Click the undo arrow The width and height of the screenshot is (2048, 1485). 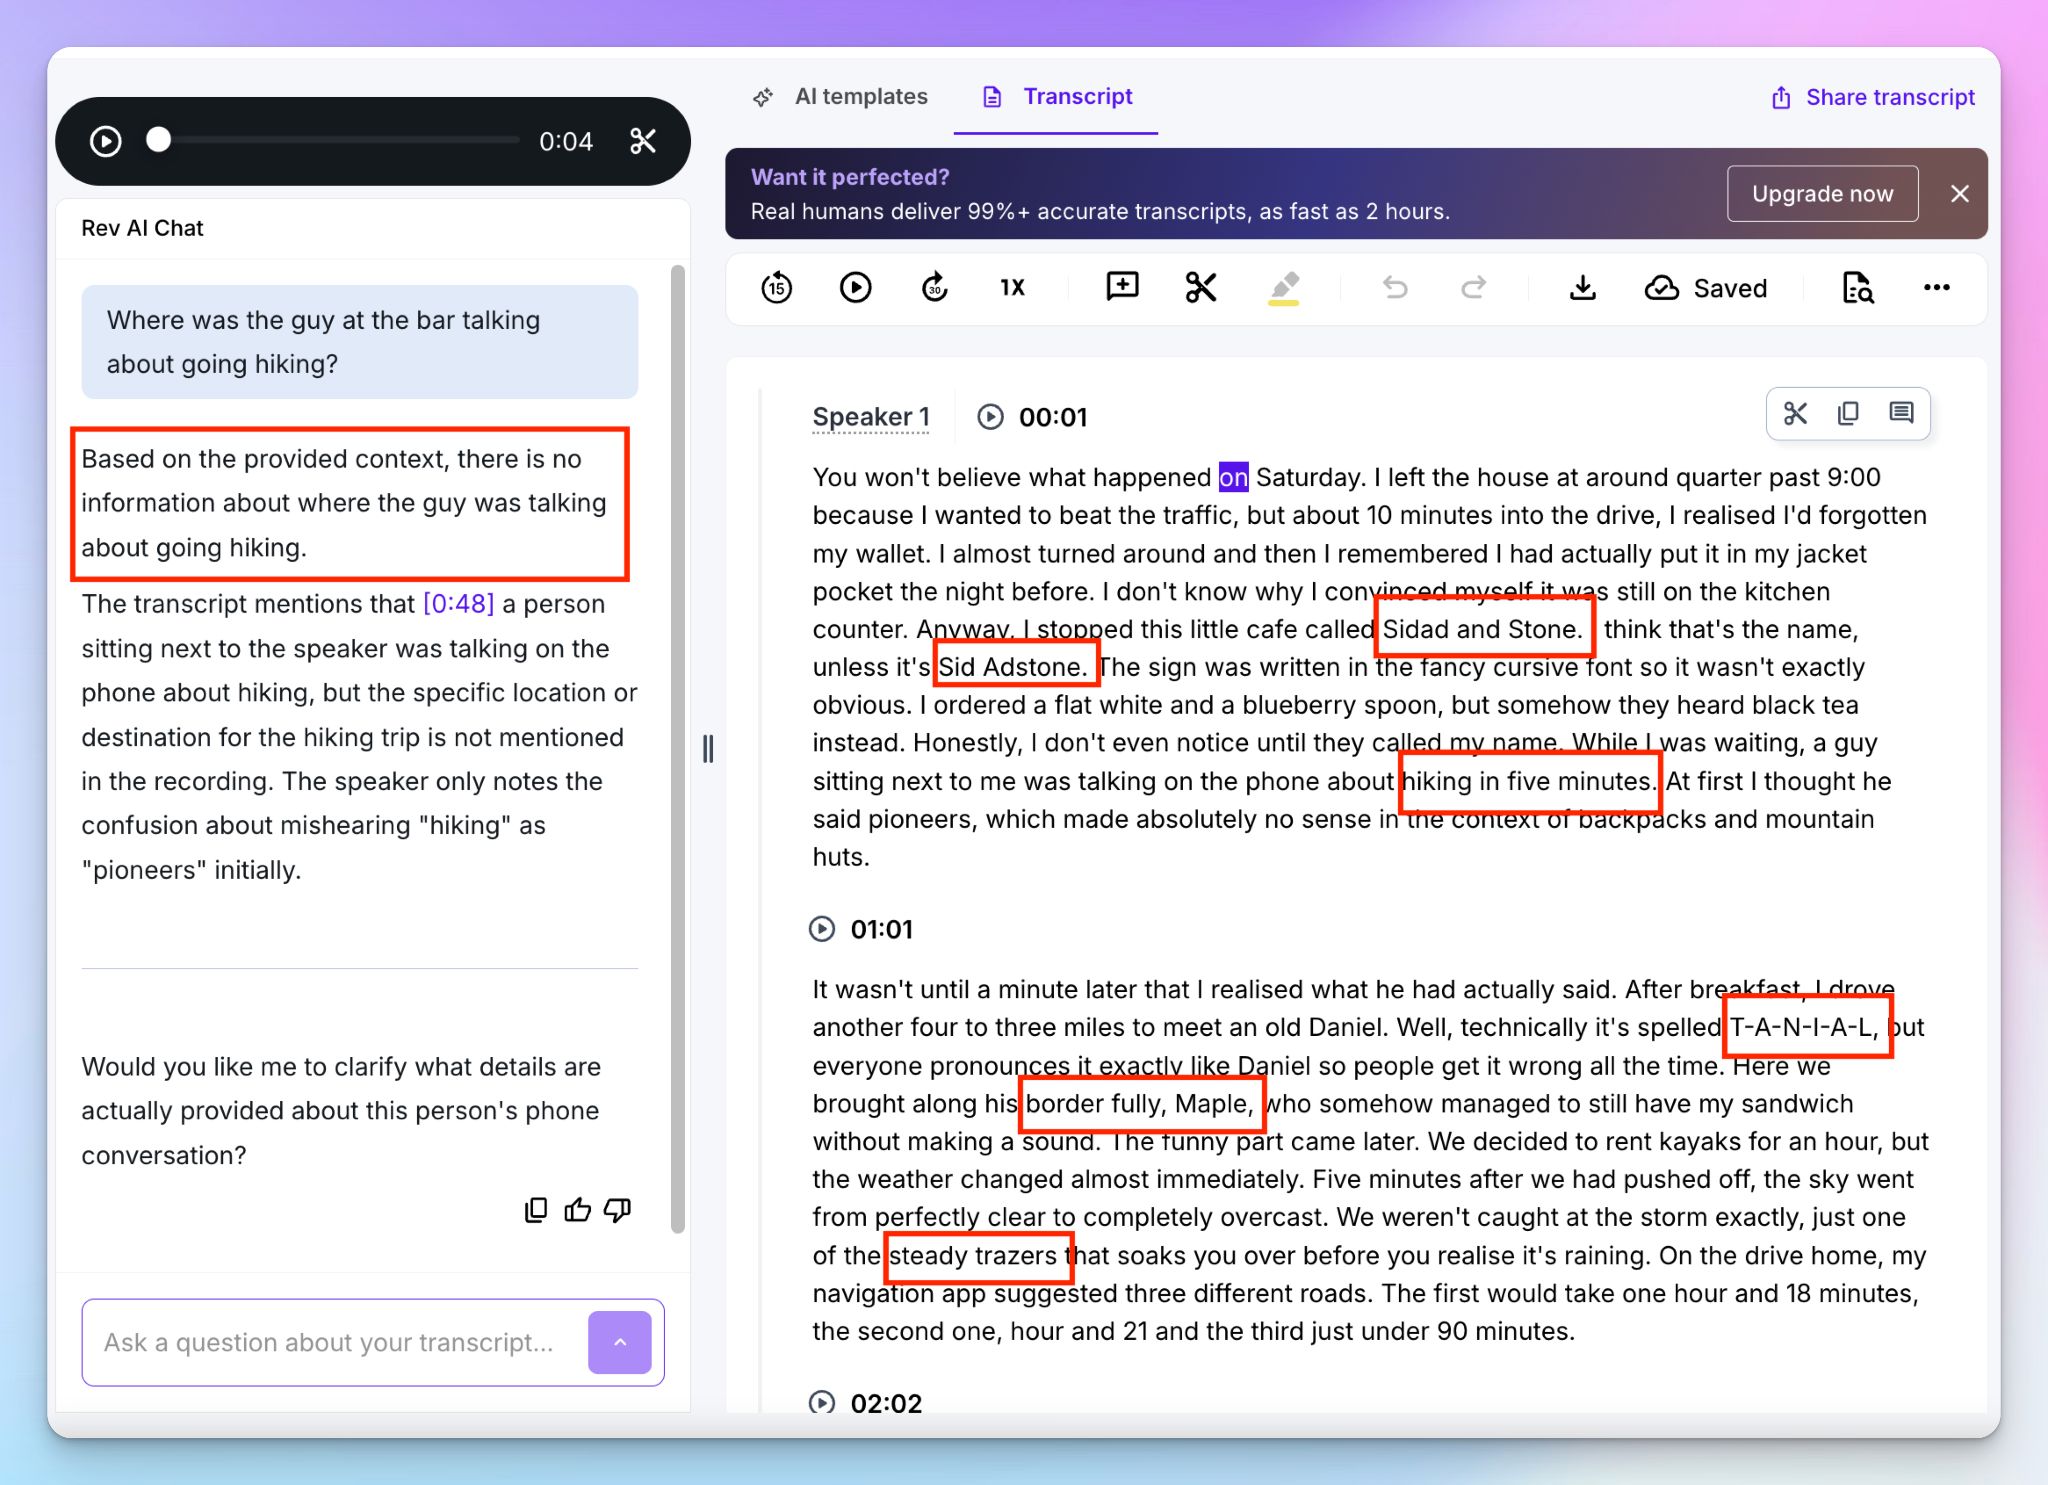coord(1395,288)
